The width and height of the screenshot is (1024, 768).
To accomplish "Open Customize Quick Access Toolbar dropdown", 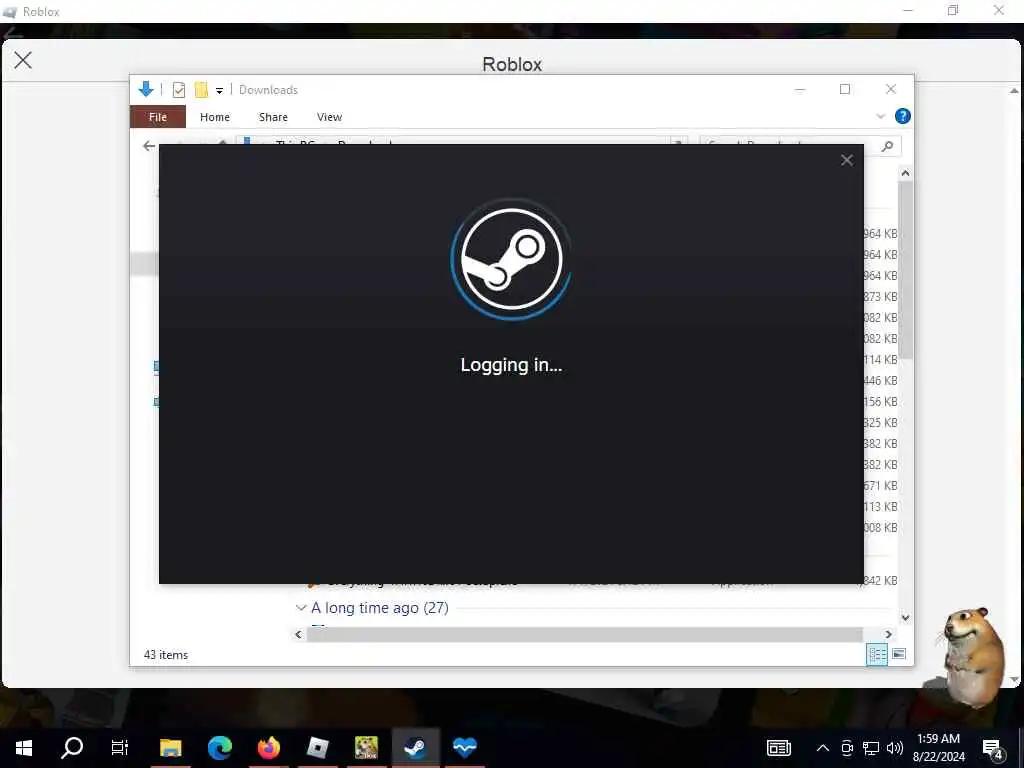I will (x=219, y=90).
